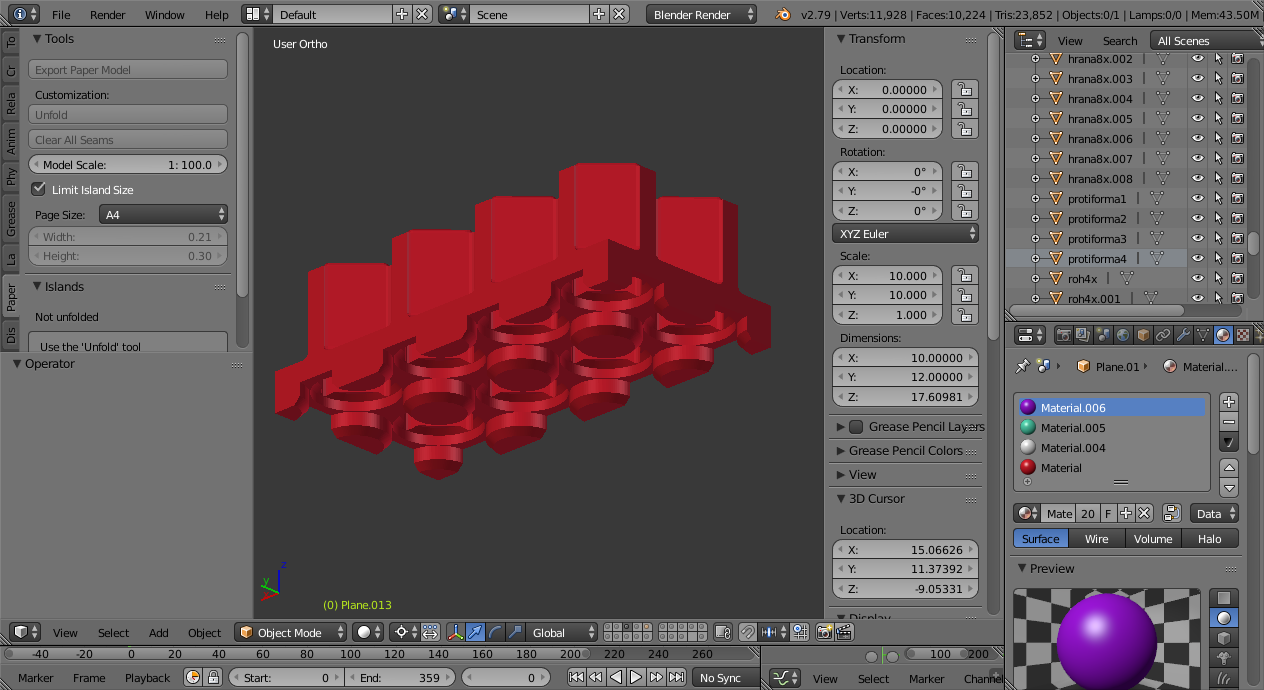1264x690 pixels.
Task: Jump to the first frame
Action: [x=576, y=677]
